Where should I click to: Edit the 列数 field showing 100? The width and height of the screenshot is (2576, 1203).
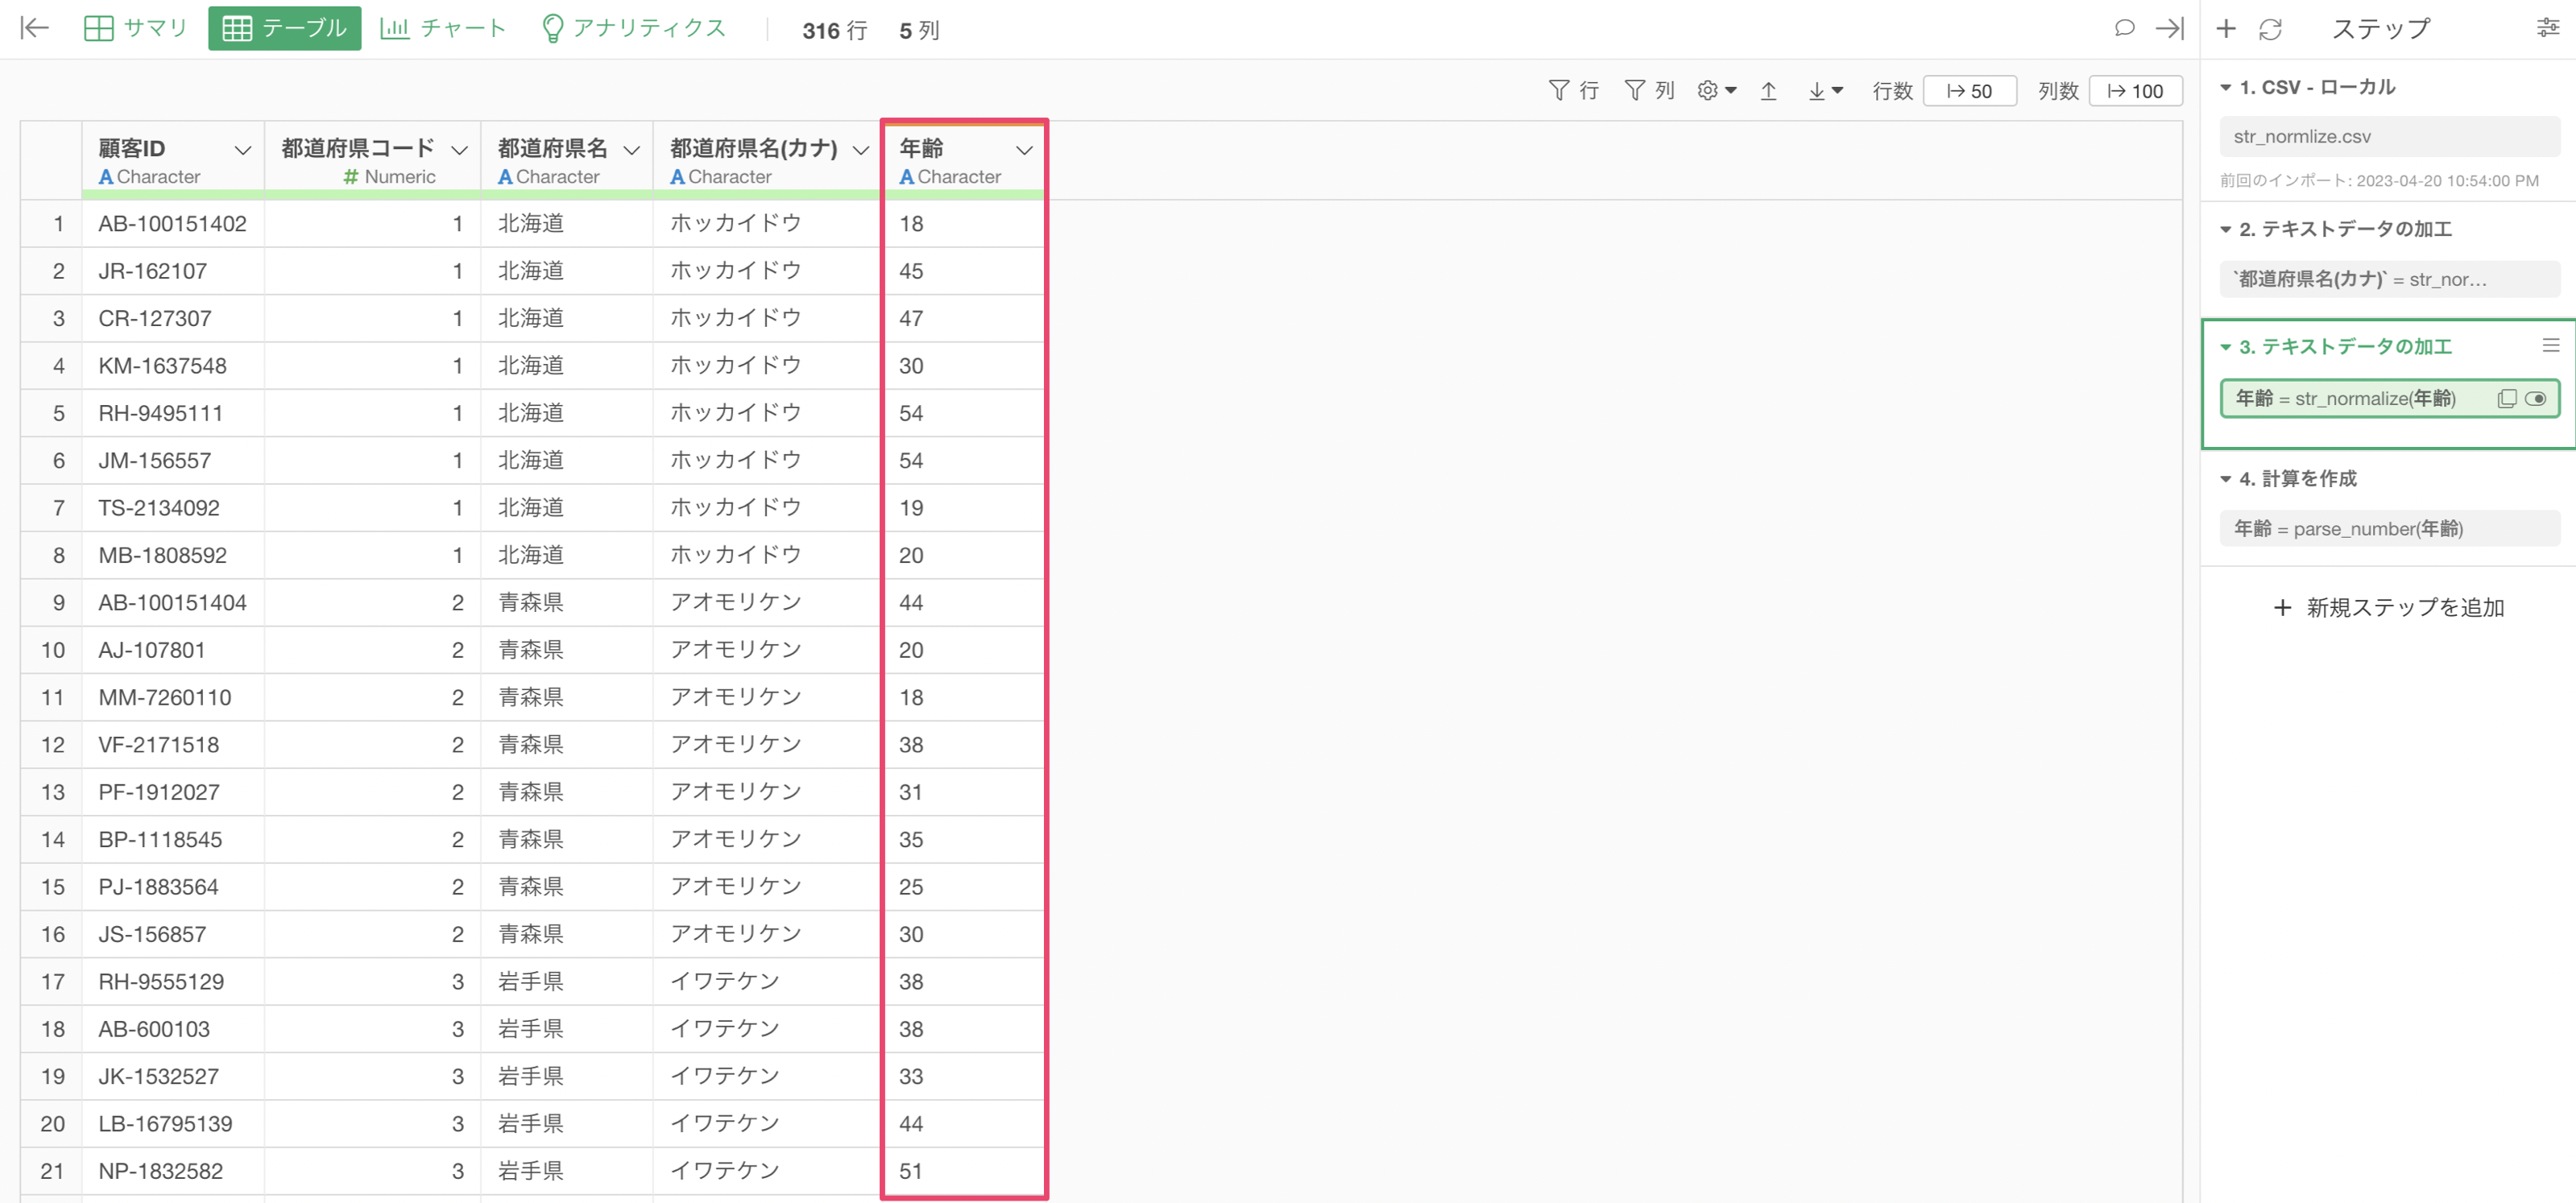pos(2135,91)
